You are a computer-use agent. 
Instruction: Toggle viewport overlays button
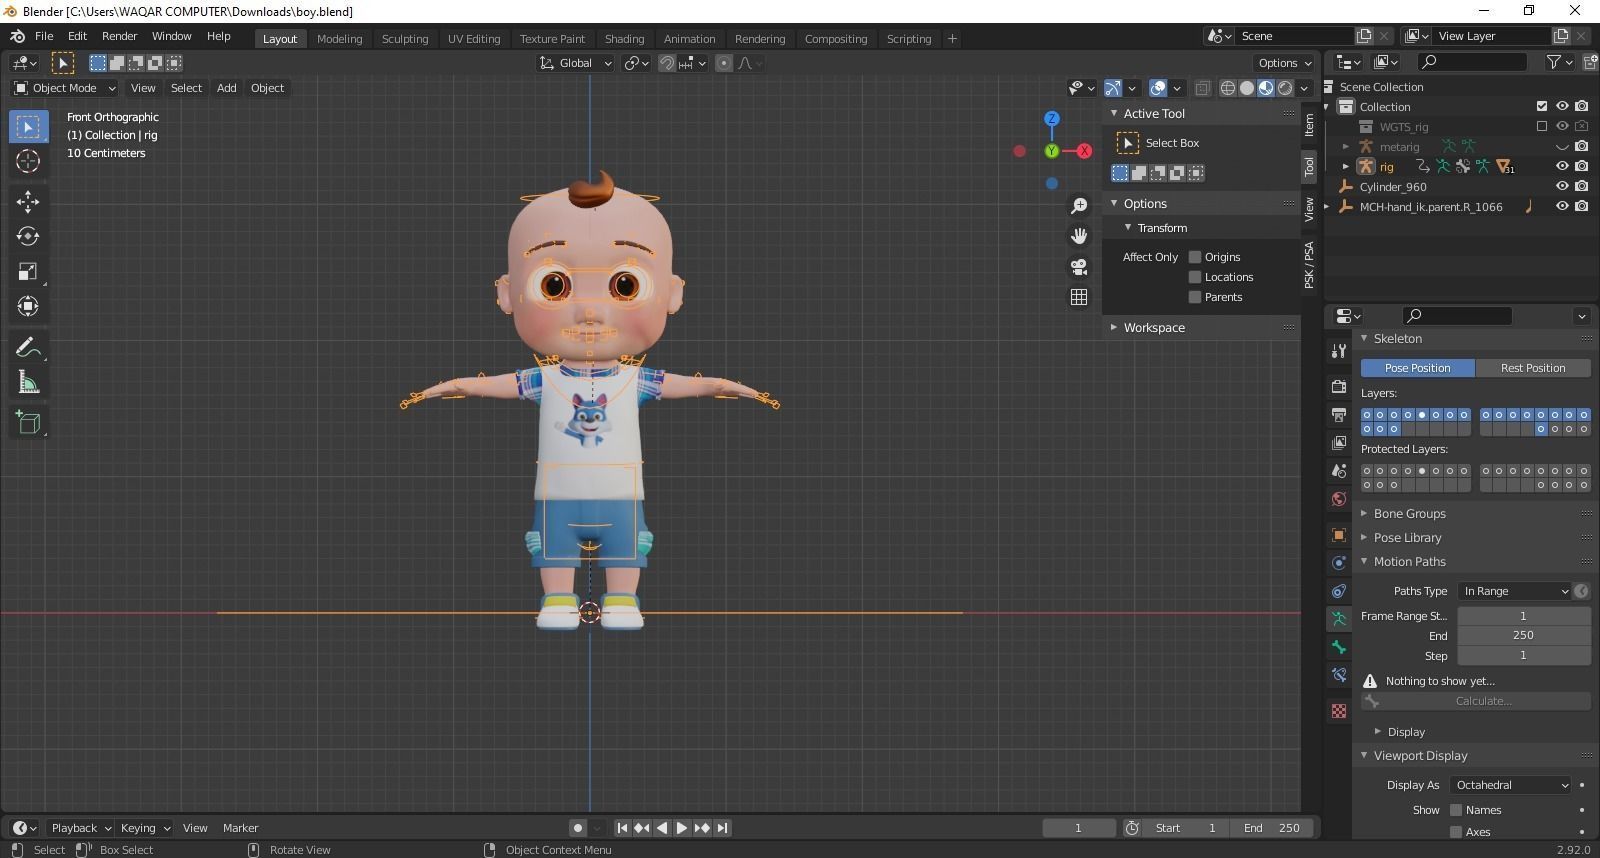click(1158, 88)
